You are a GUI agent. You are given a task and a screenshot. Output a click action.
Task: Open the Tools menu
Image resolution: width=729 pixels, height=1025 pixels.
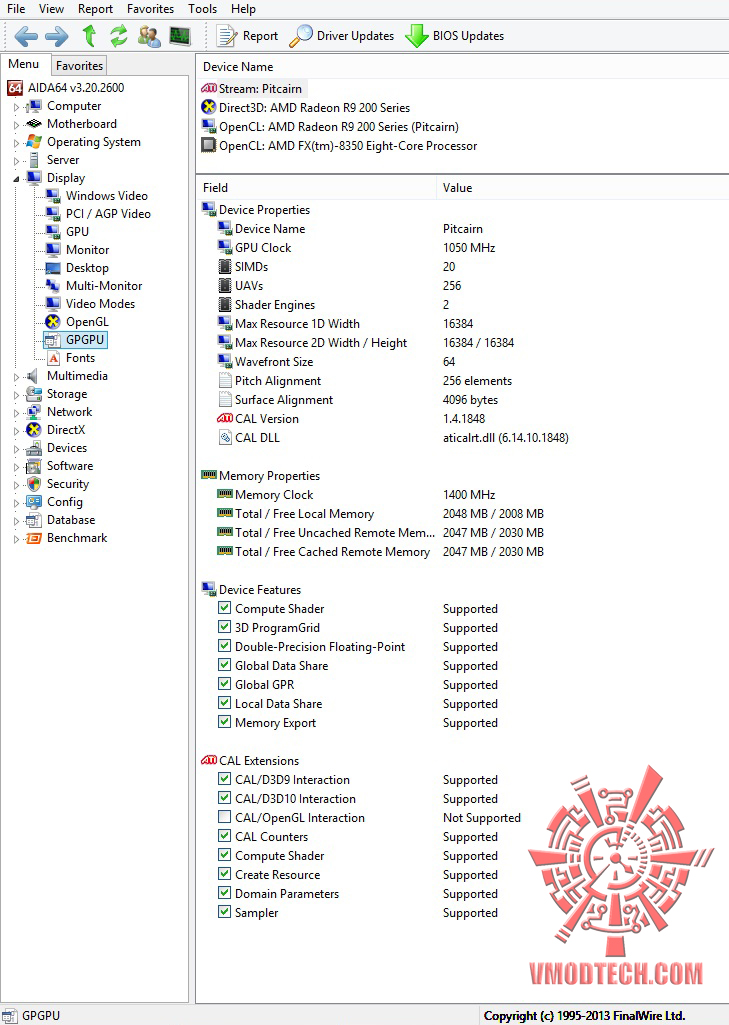[x=203, y=8]
